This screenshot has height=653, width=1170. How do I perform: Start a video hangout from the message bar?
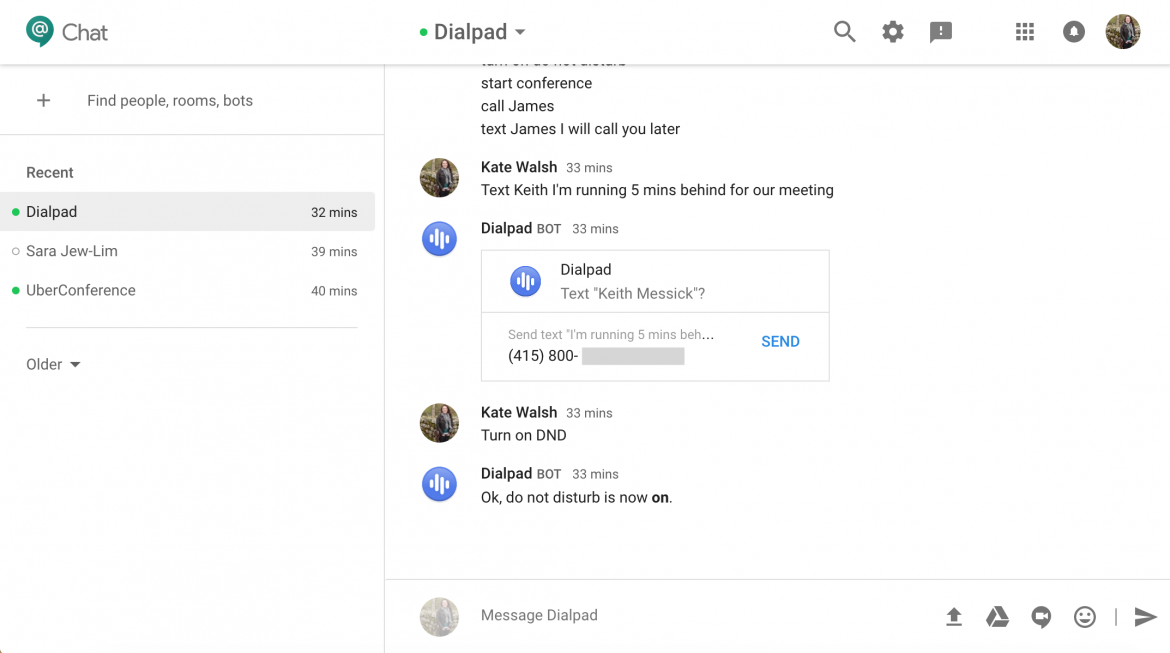pos(1041,617)
